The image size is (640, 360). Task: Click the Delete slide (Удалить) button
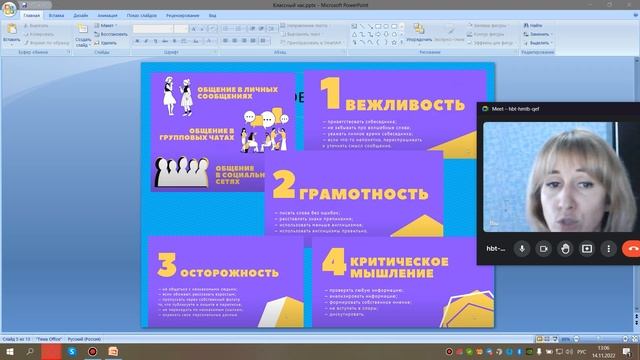tap(106, 43)
